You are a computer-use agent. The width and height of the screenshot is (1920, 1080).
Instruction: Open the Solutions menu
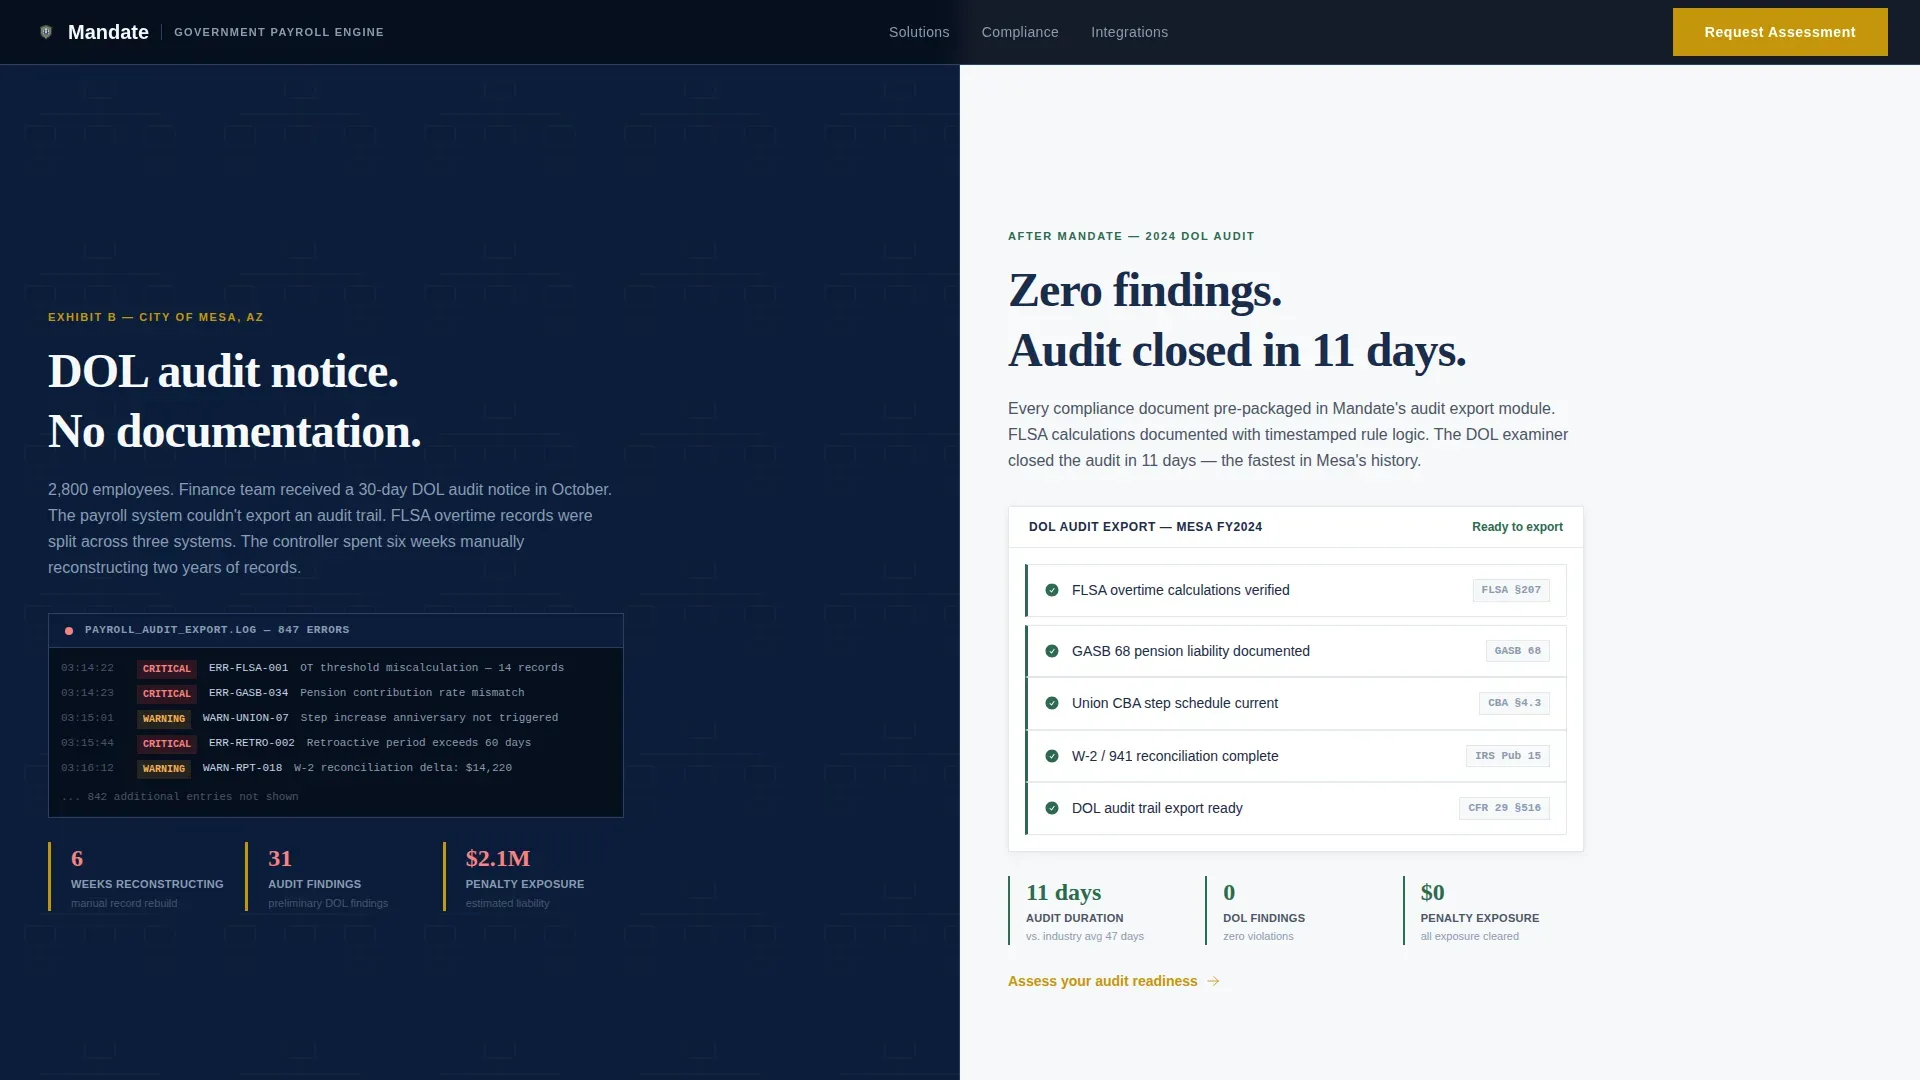point(919,32)
